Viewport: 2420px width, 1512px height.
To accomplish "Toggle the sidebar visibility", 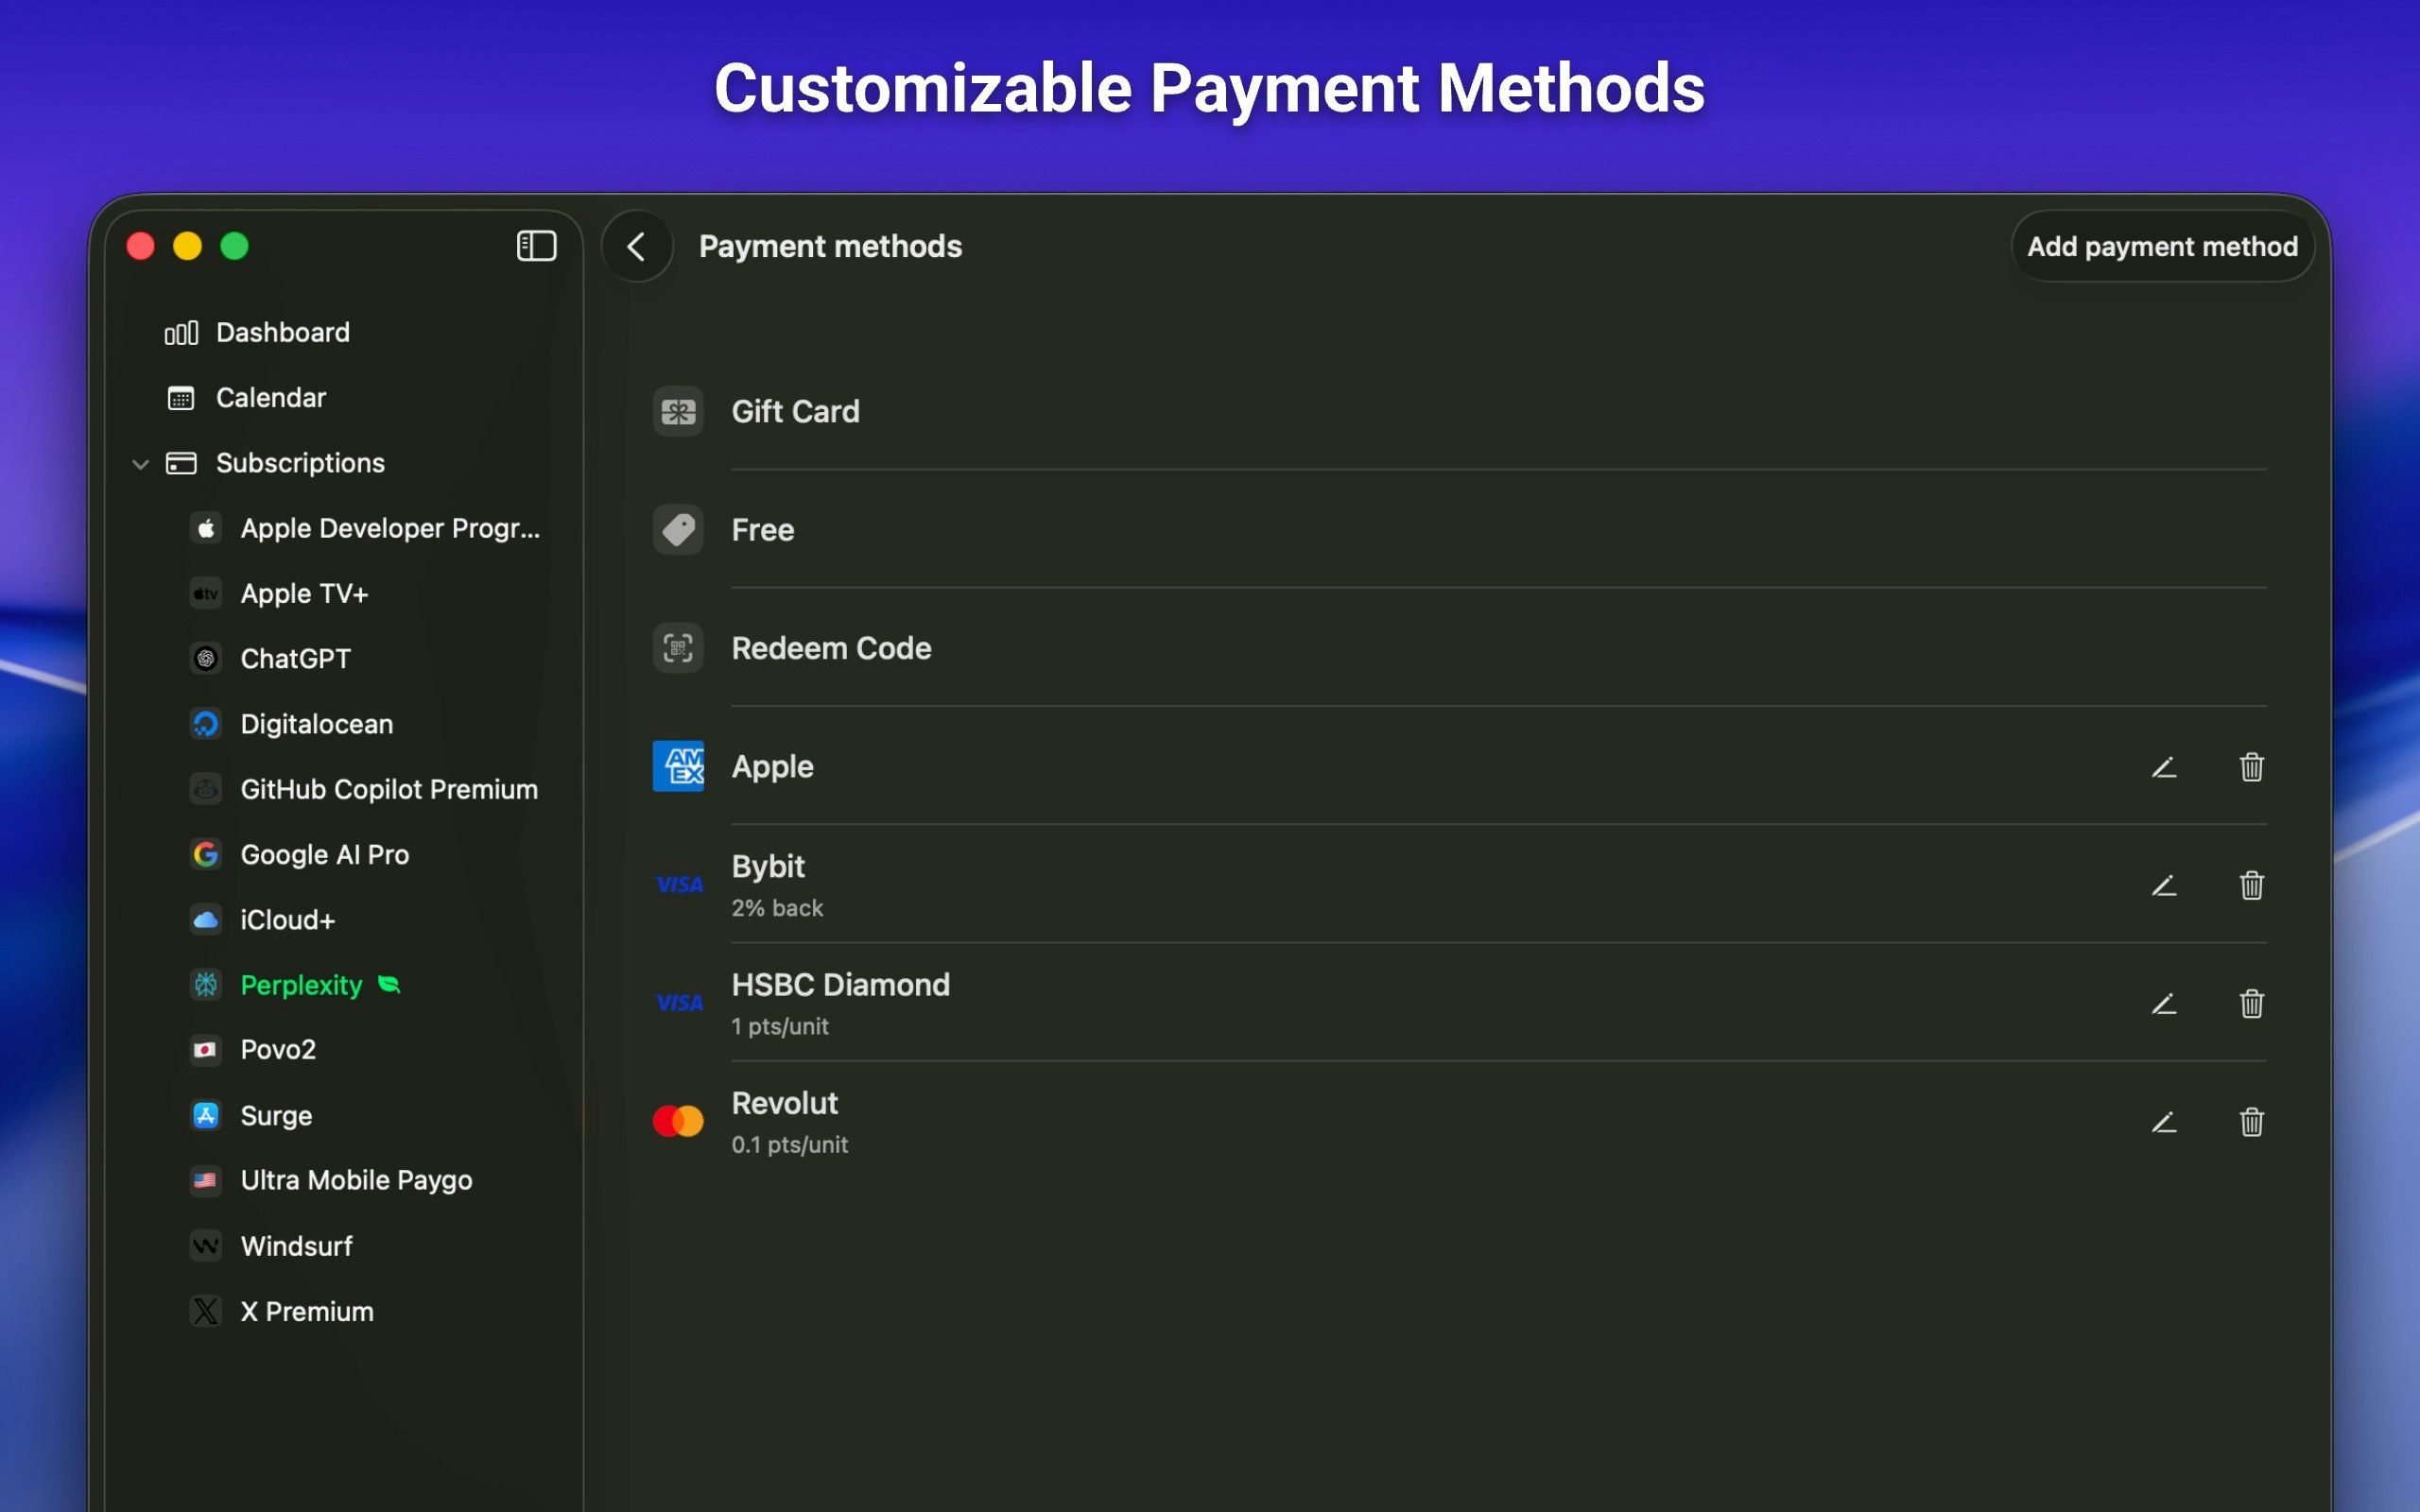I will 536,246.
